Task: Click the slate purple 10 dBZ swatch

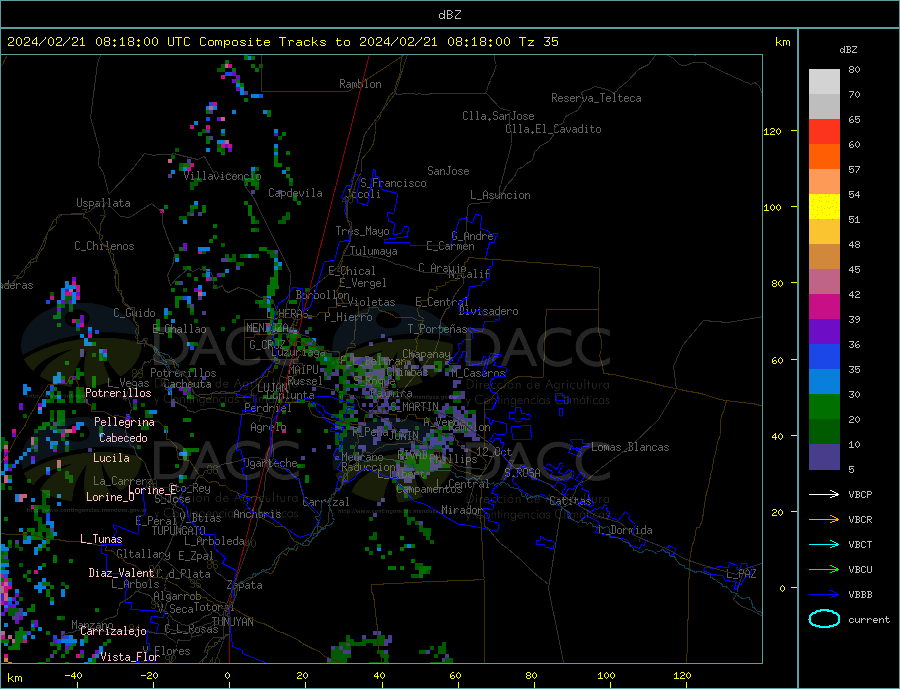Action: [824, 457]
